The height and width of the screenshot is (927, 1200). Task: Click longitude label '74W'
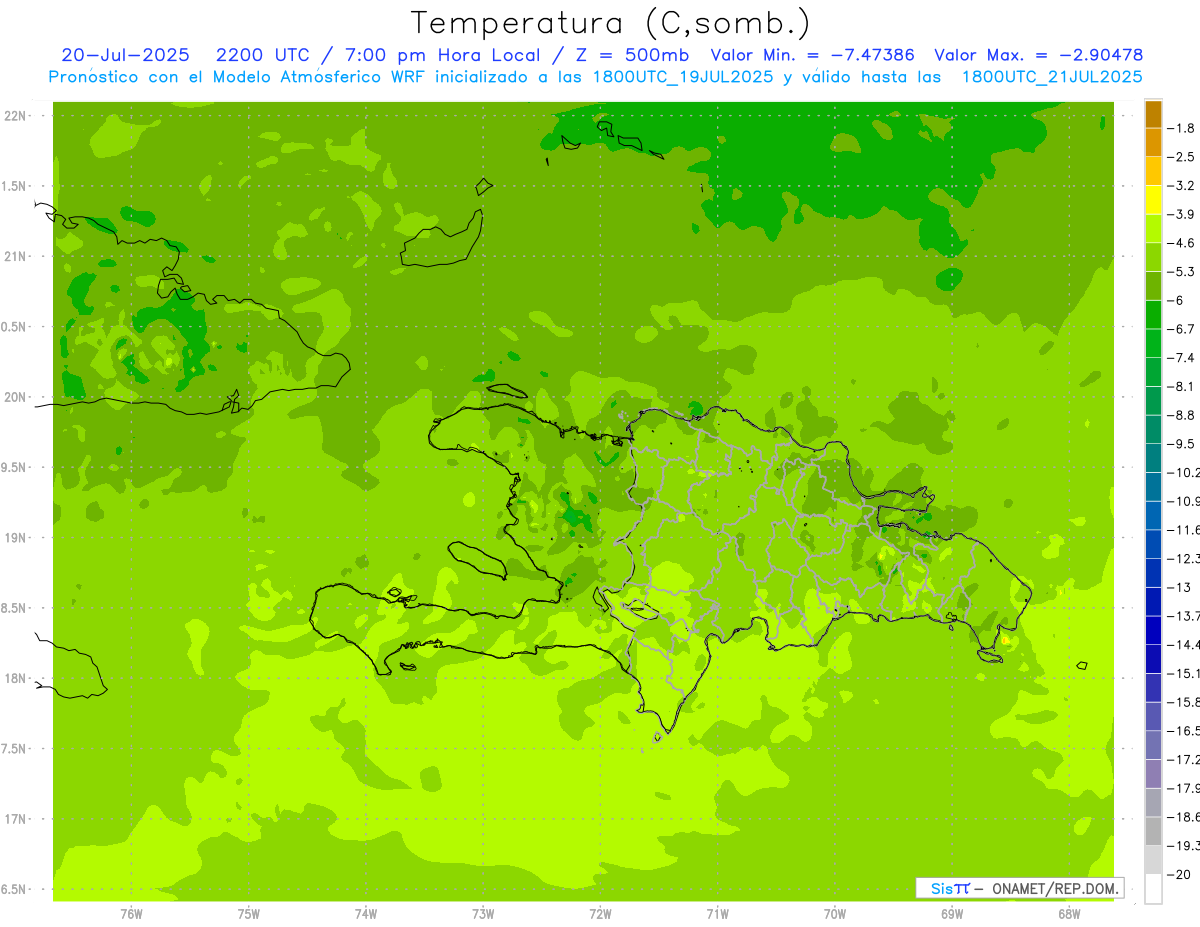[x=366, y=914]
